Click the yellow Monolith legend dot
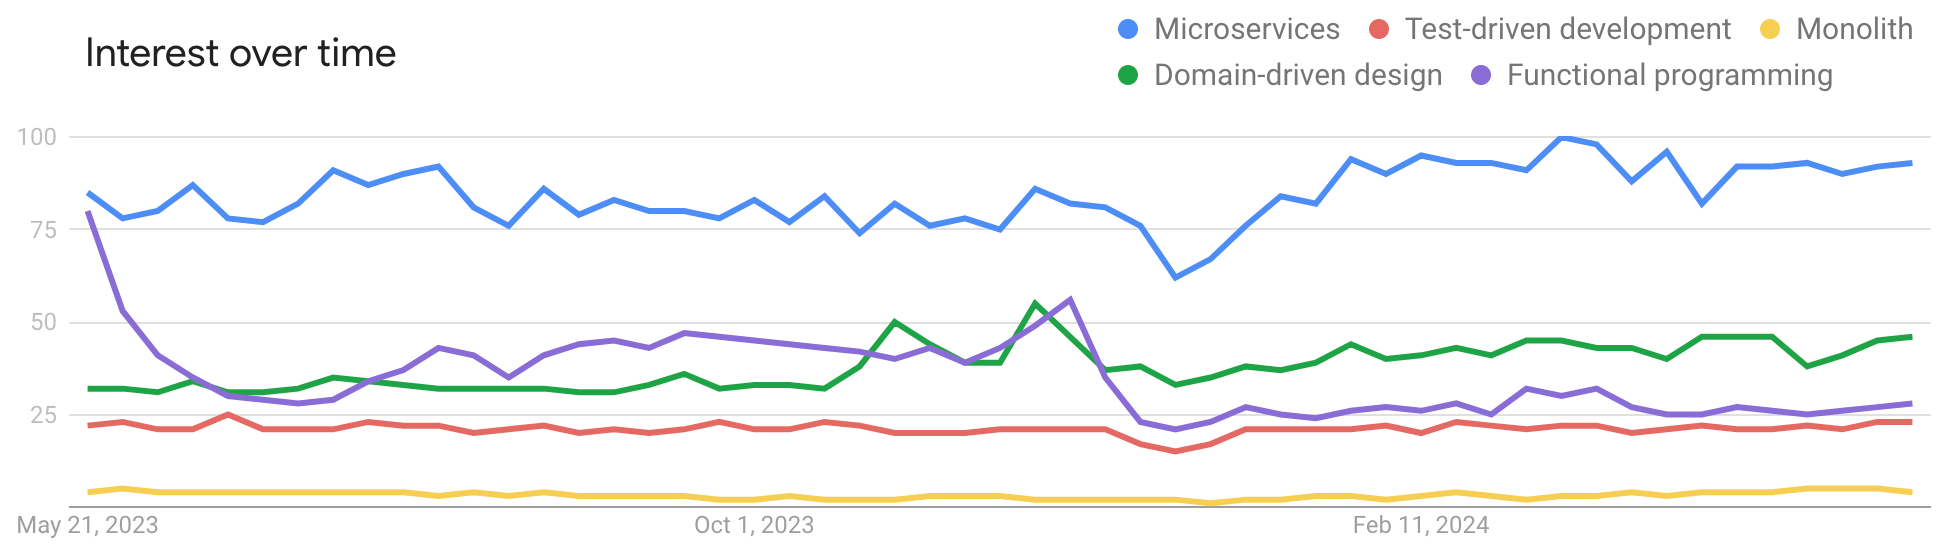The height and width of the screenshot is (554, 1959). pyautogui.click(x=1770, y=30)
